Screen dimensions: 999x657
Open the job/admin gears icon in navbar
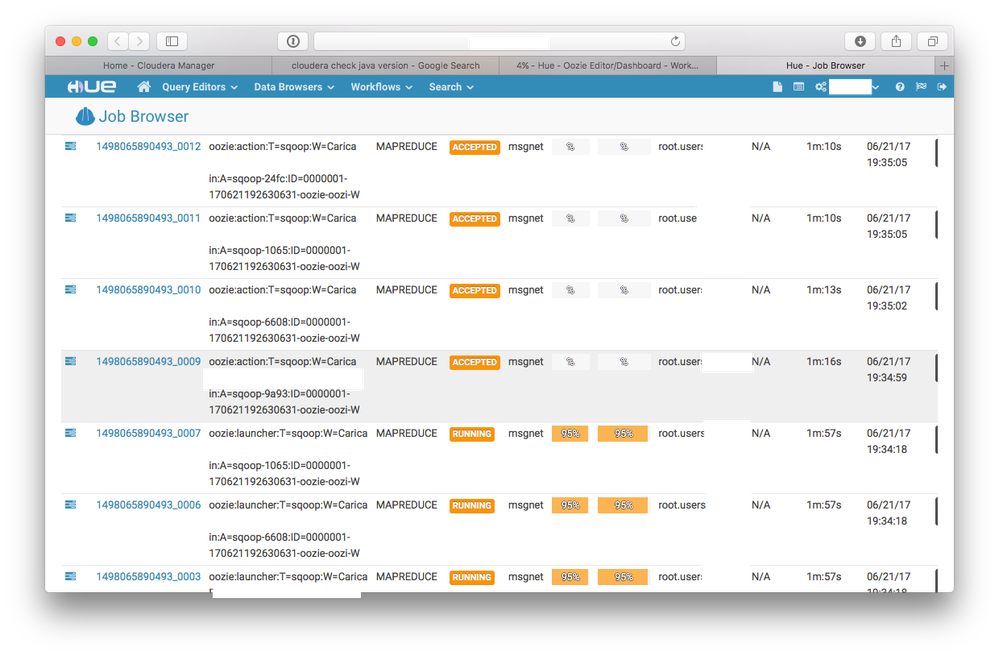pyautogui.click(x=821, y=87)
